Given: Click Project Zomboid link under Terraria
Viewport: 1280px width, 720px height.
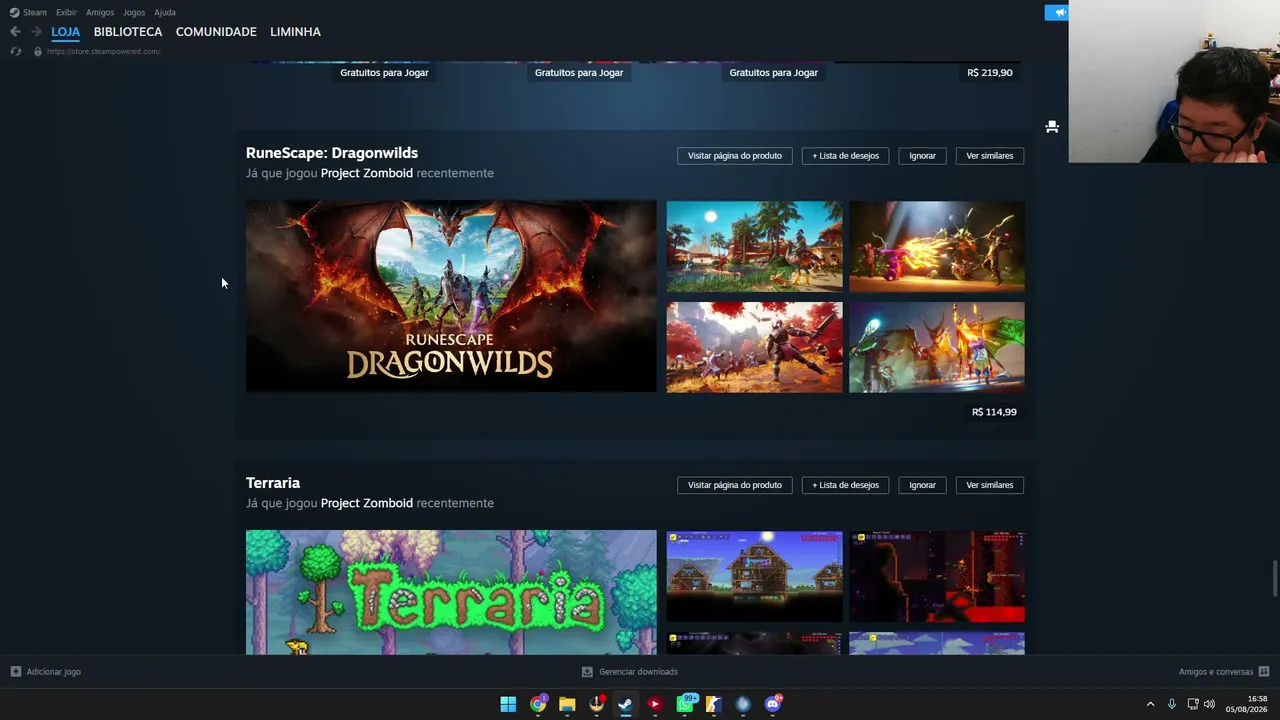Looking at the screenshot, I should point(367,503).
